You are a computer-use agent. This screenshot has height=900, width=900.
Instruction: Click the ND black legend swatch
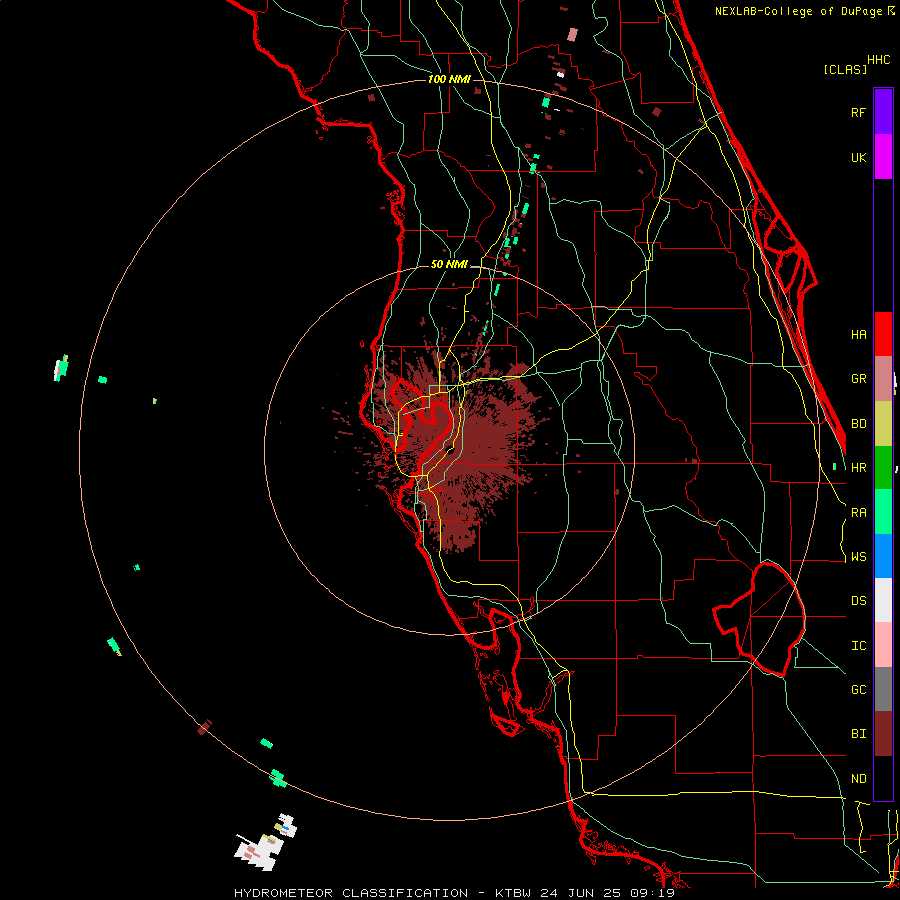883,778
